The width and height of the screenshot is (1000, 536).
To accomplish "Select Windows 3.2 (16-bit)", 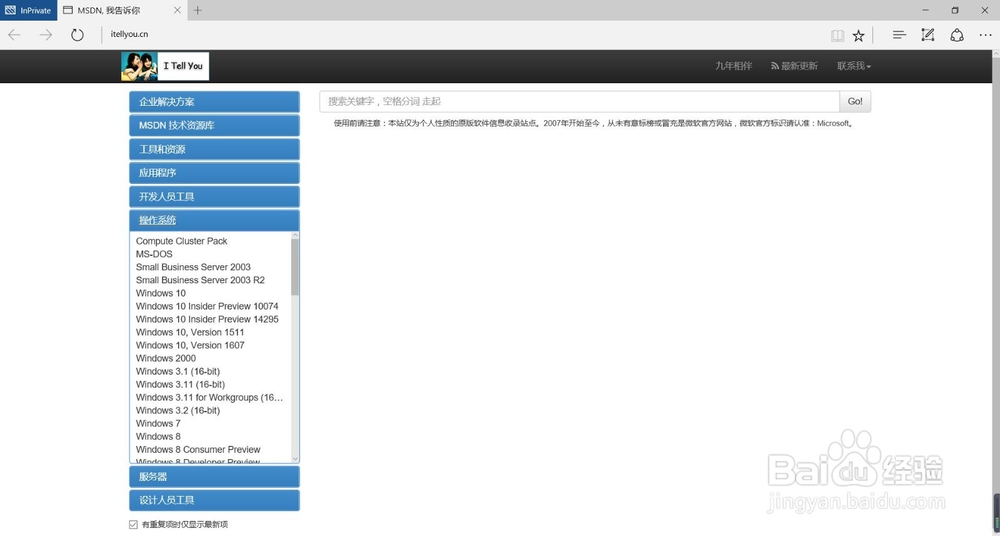I will click(x=178, y=410).
